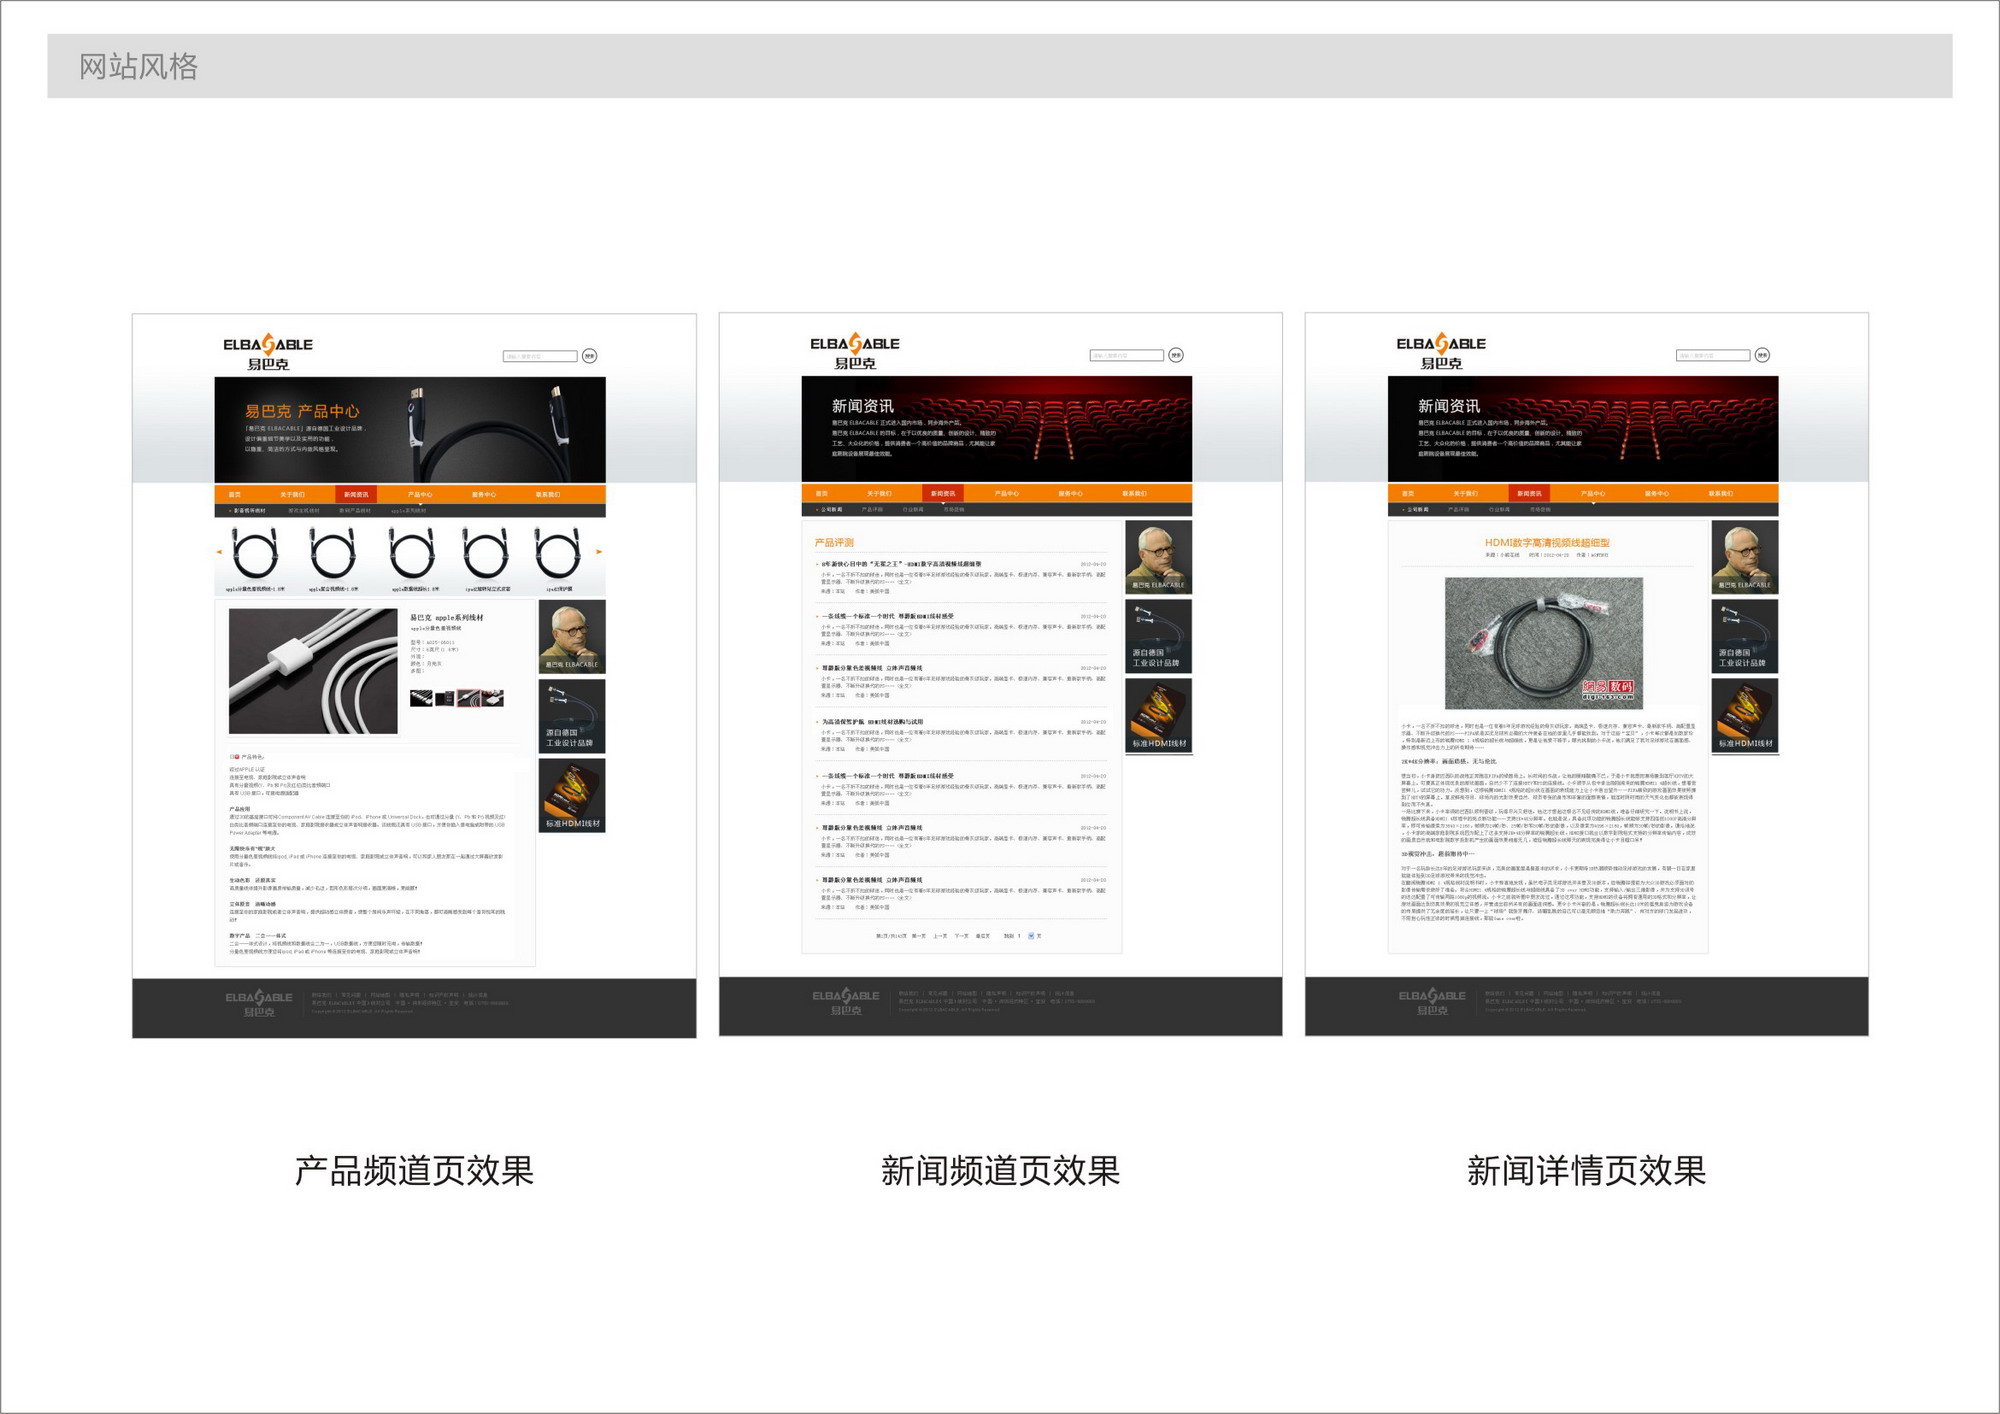
Task: Open first news headline under 产品评测 list
Action: click(x=902, y=564)
